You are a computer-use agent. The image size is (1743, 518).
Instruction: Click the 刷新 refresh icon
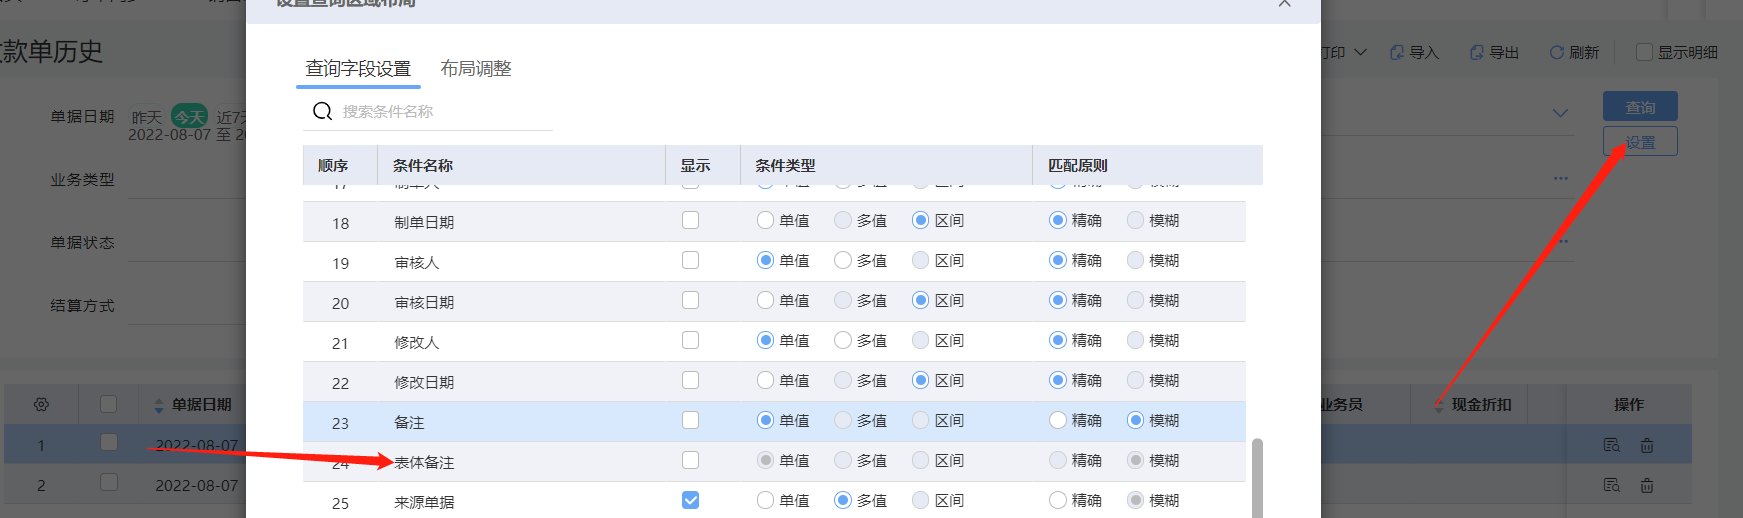coord(1556,53)
